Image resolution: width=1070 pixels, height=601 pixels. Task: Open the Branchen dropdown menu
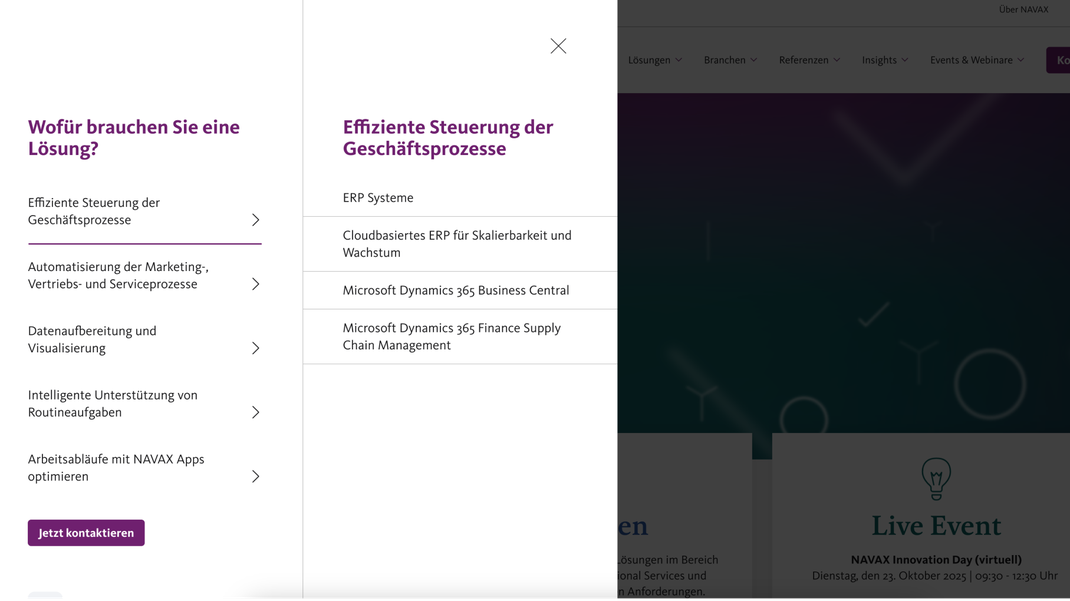click(730, 60)
